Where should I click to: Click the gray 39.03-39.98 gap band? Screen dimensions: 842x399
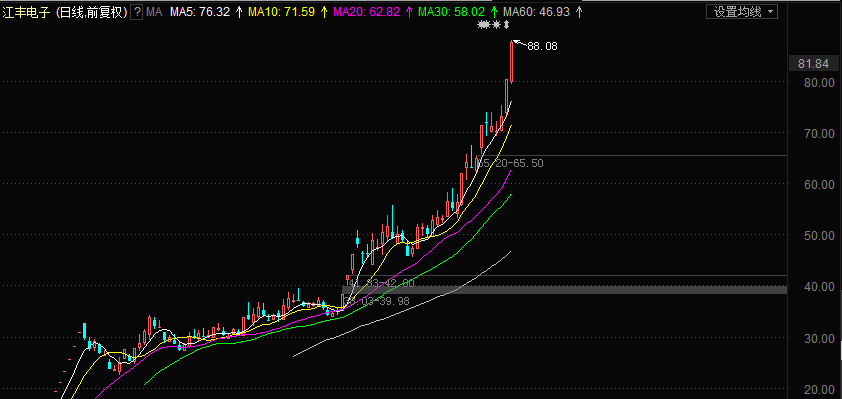click(564, 290)
